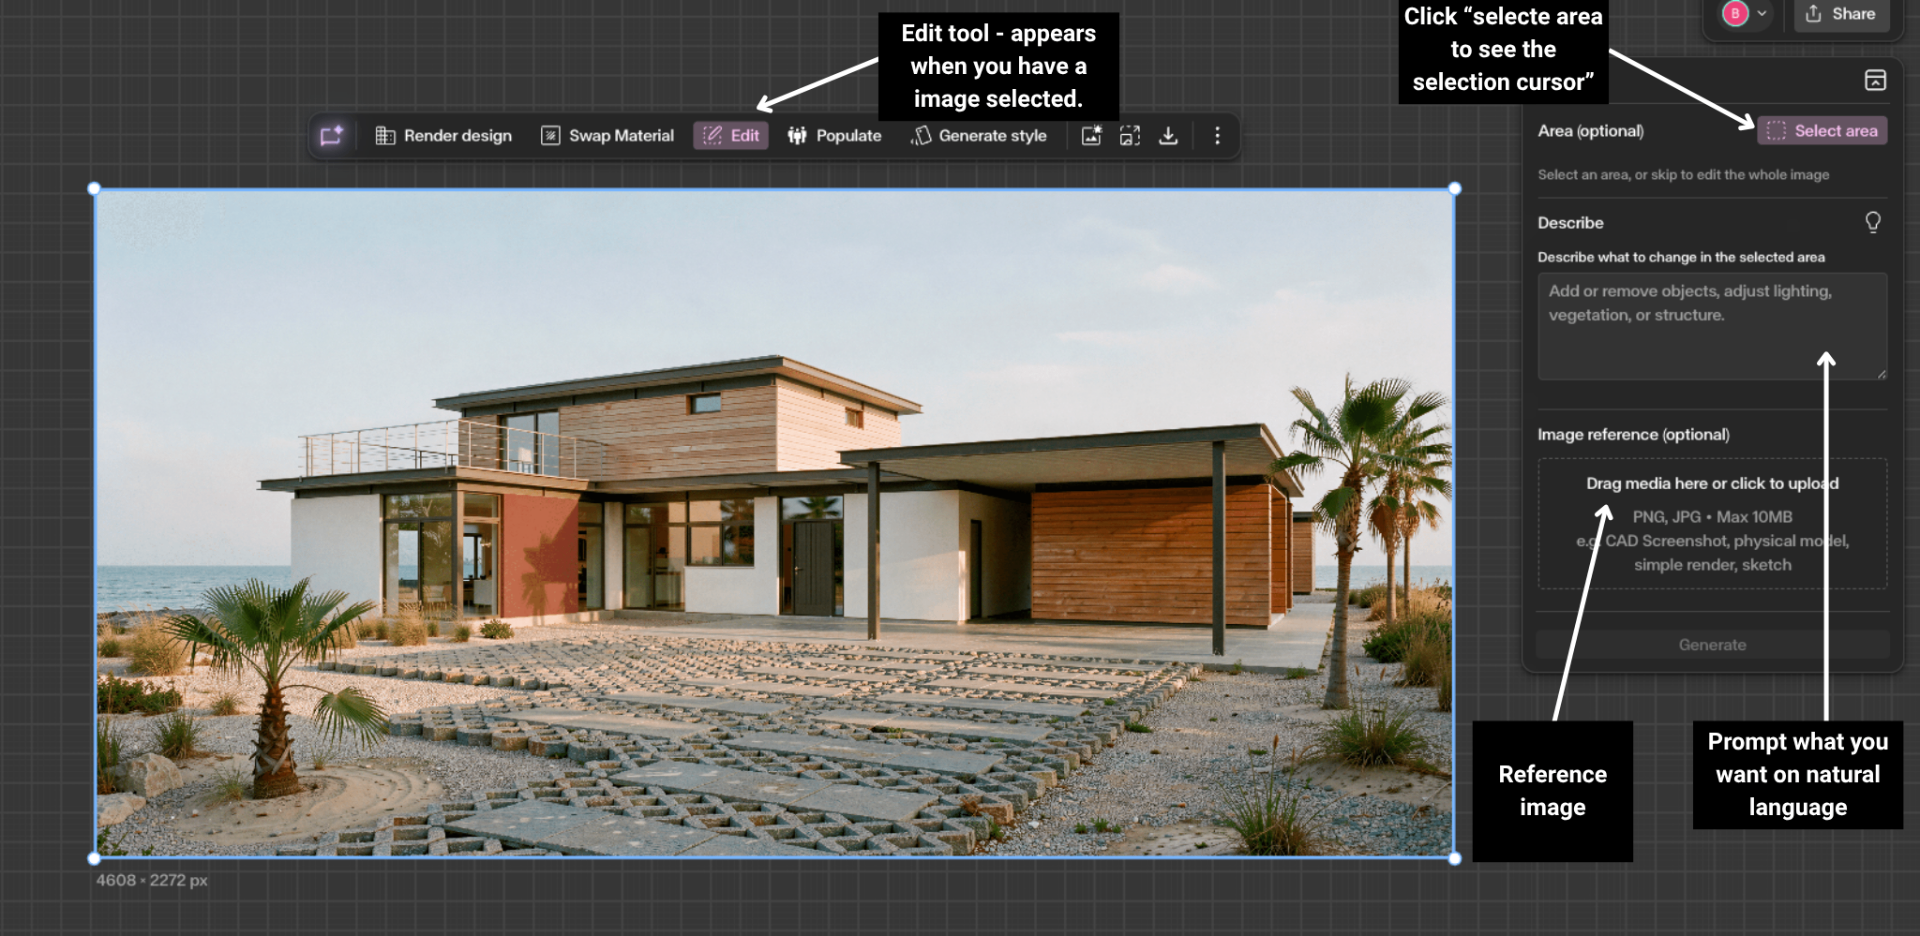
Task: Click the bottom-left image resize handle
Action: click(x=94, y=858)
